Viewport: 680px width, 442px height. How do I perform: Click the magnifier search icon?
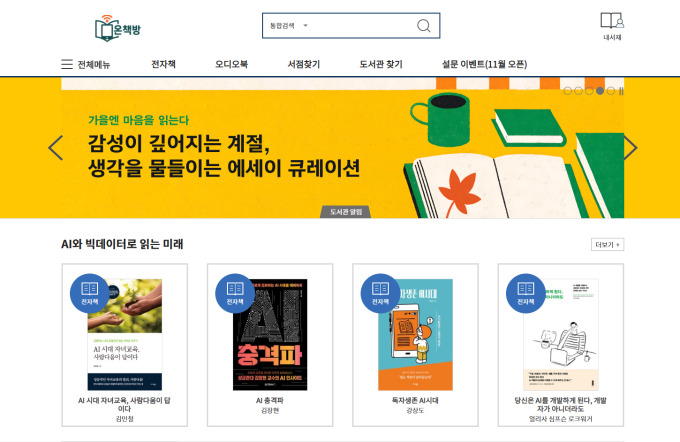coord(424,26)
